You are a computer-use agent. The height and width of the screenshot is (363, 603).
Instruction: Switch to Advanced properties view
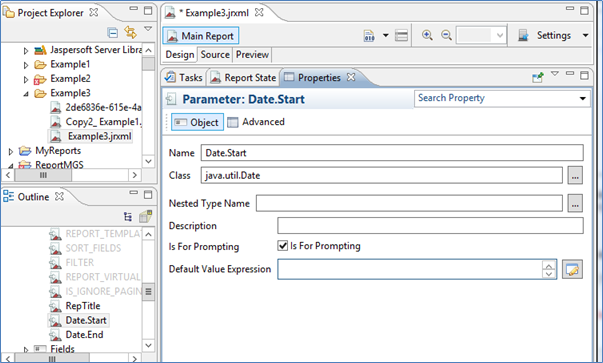256,122
